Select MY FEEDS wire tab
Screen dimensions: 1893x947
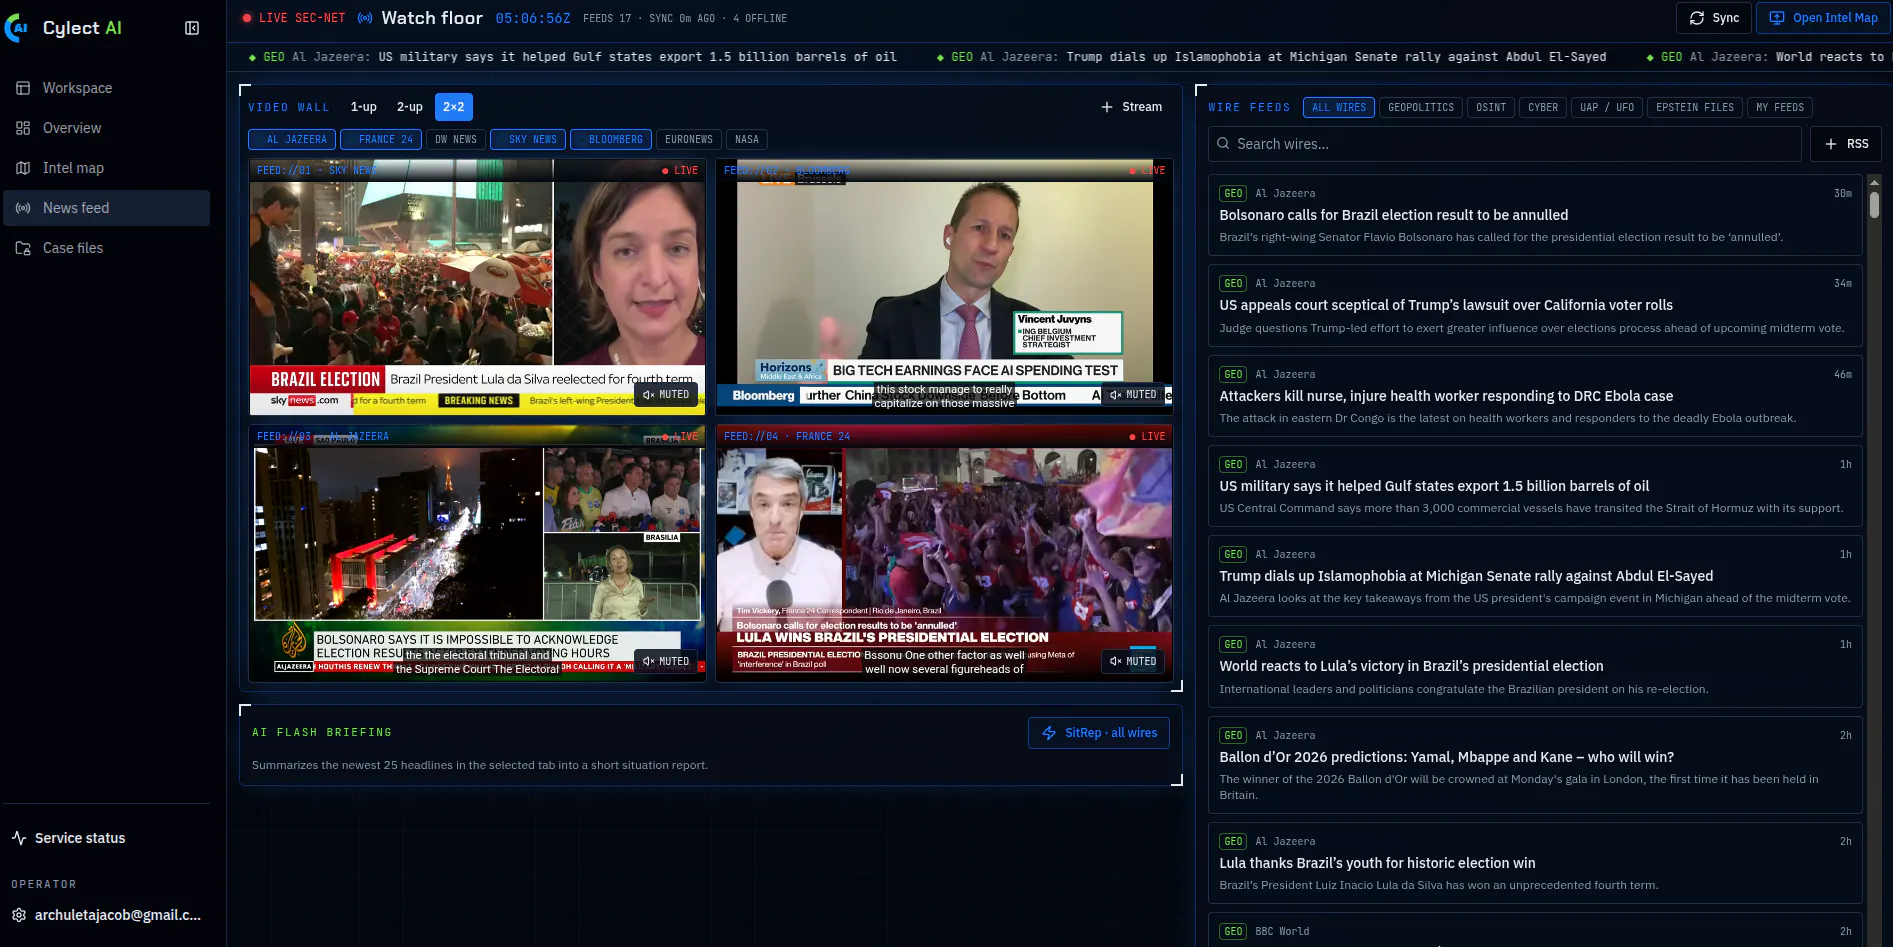tap(1780, 108)
